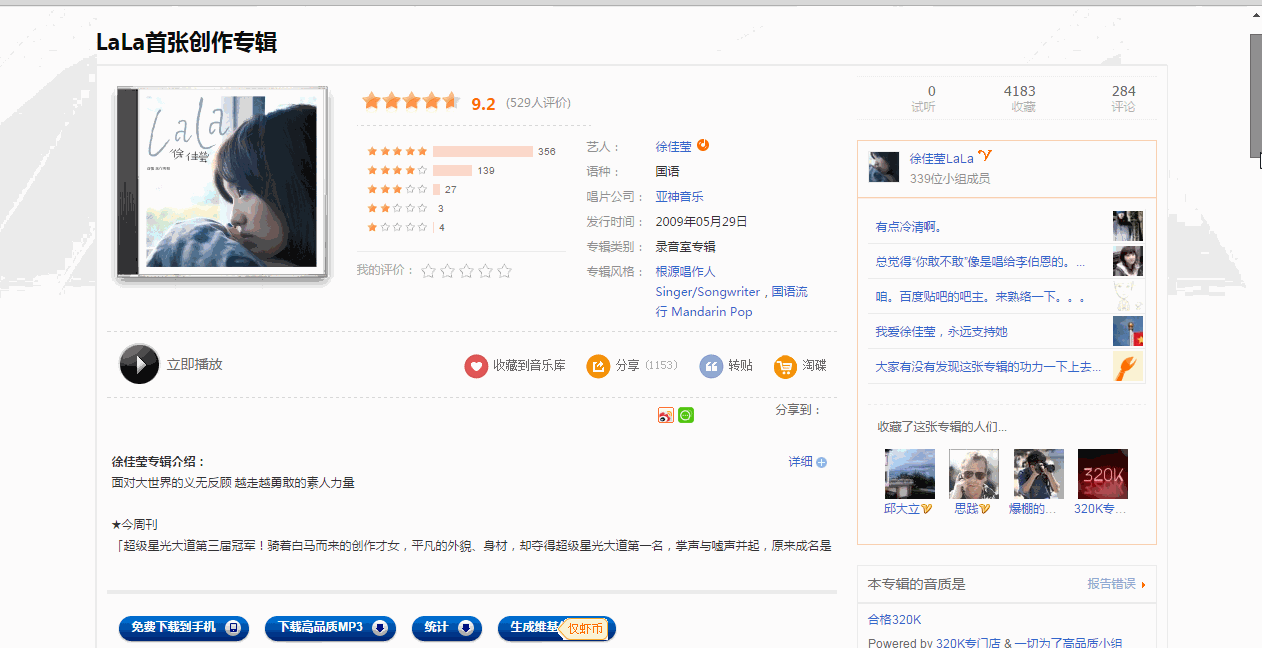Rate album five stars in 我的评价
Image resolution: width=1262 pixels, height=648 pixels.
pyautogui.click(x=504, y=271)
